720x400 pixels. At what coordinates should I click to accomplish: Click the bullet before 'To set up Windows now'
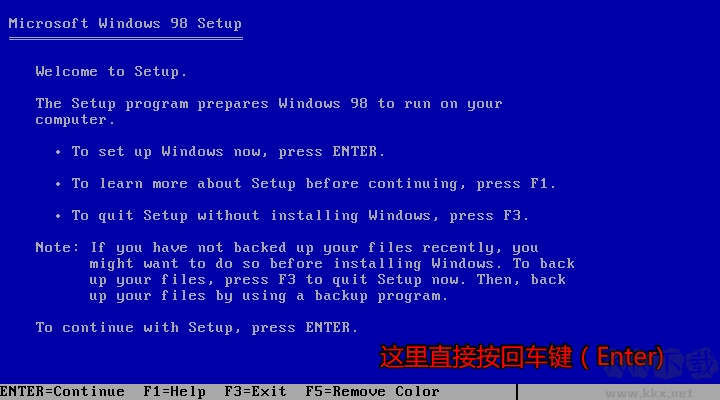[58, 152]
